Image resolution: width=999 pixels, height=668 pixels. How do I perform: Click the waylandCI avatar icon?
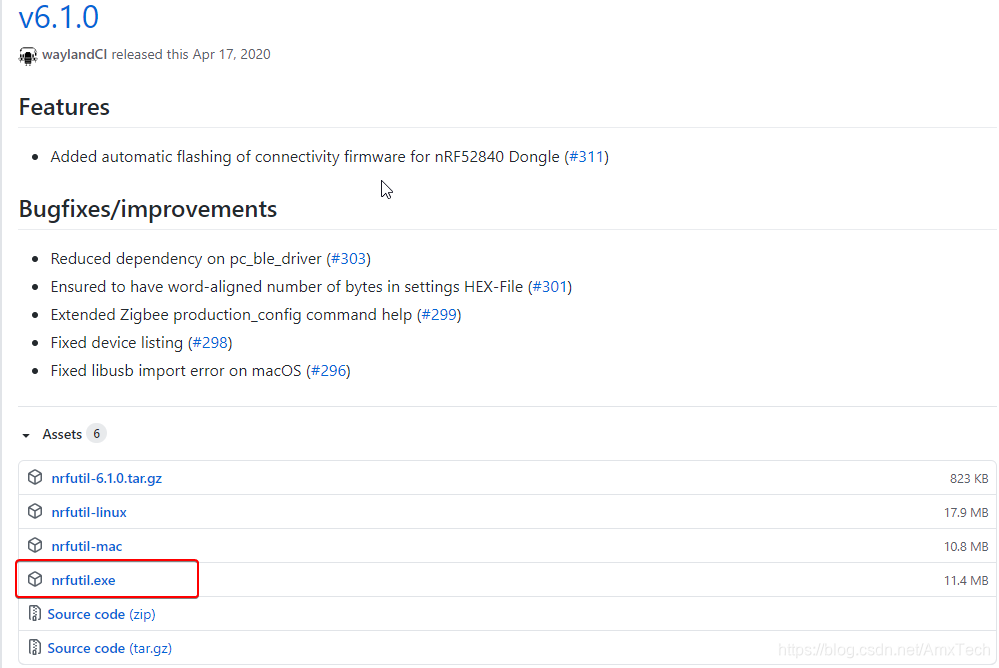(28, 55)
